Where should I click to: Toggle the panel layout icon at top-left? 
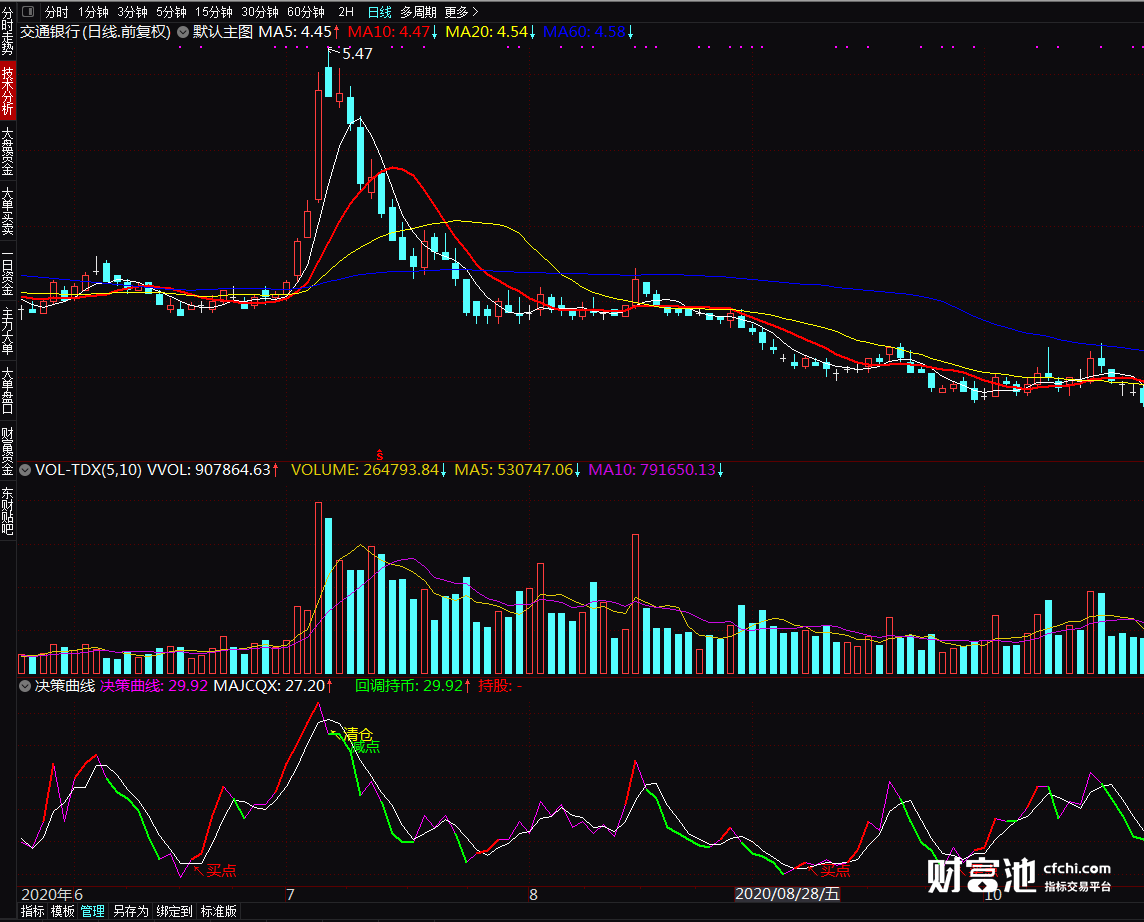28,12
